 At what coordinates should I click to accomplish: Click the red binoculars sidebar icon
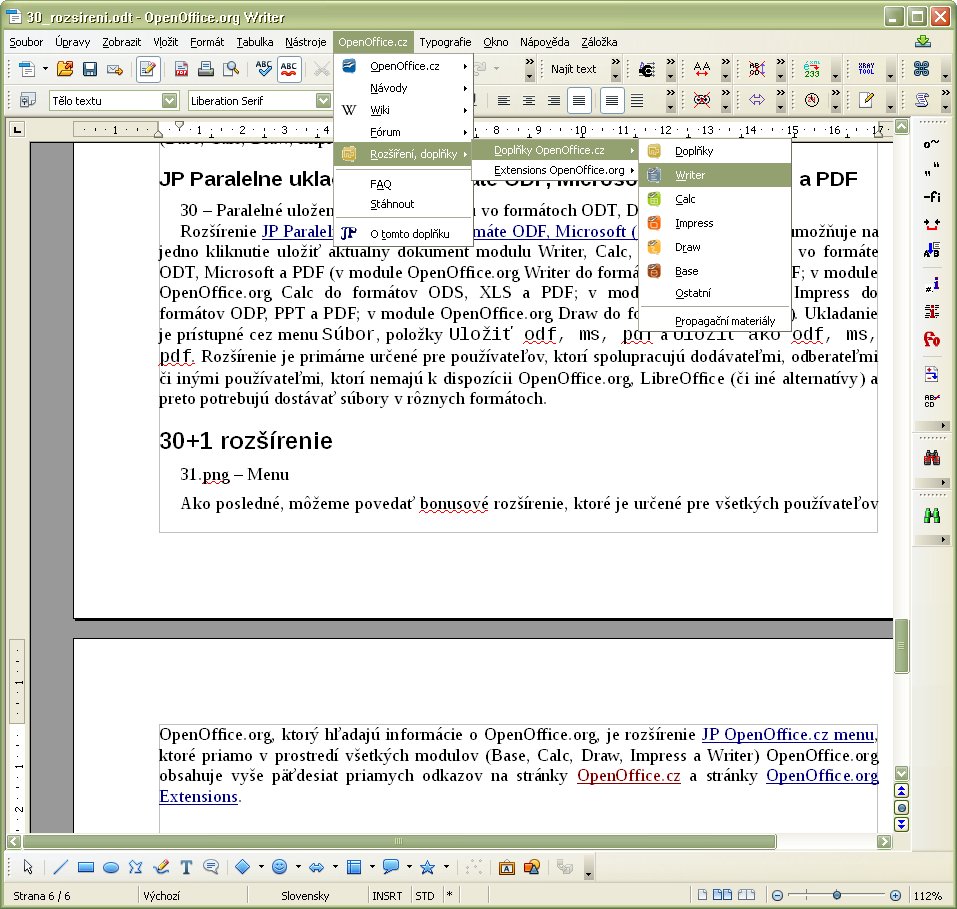[931, 457]
